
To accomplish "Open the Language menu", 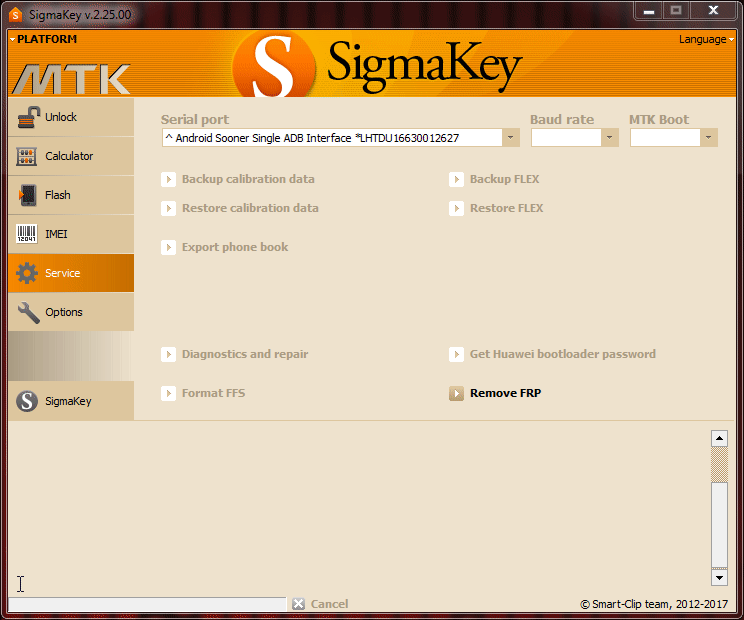I will coord(705,40).
